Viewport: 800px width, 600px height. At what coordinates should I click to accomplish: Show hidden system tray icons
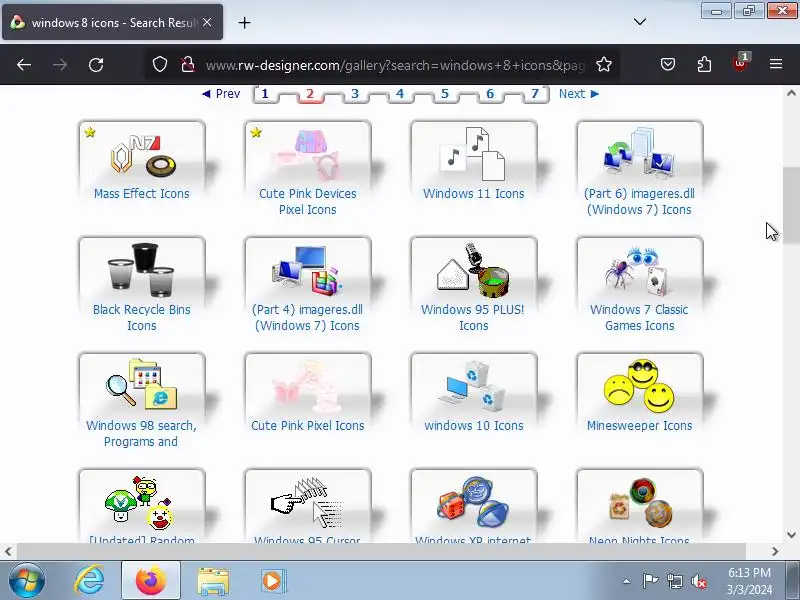tap(626, 581)
